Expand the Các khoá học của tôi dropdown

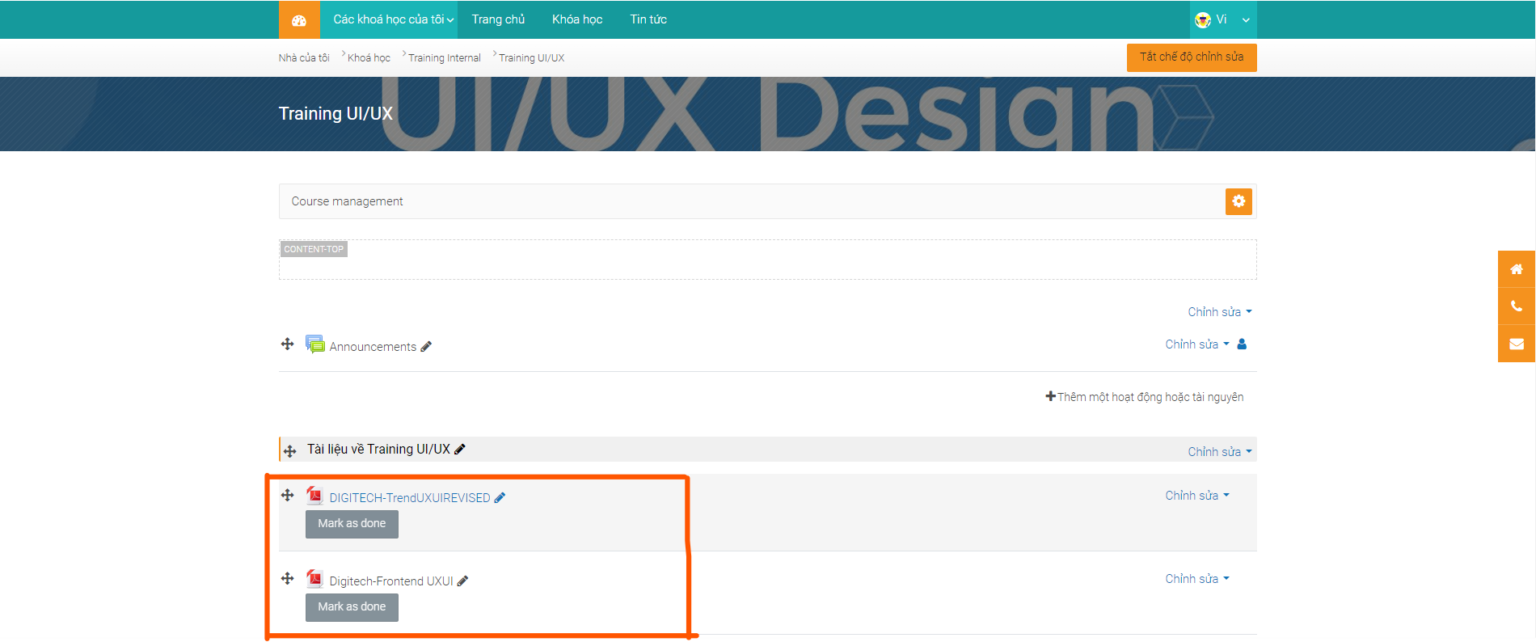coord(393,20)
